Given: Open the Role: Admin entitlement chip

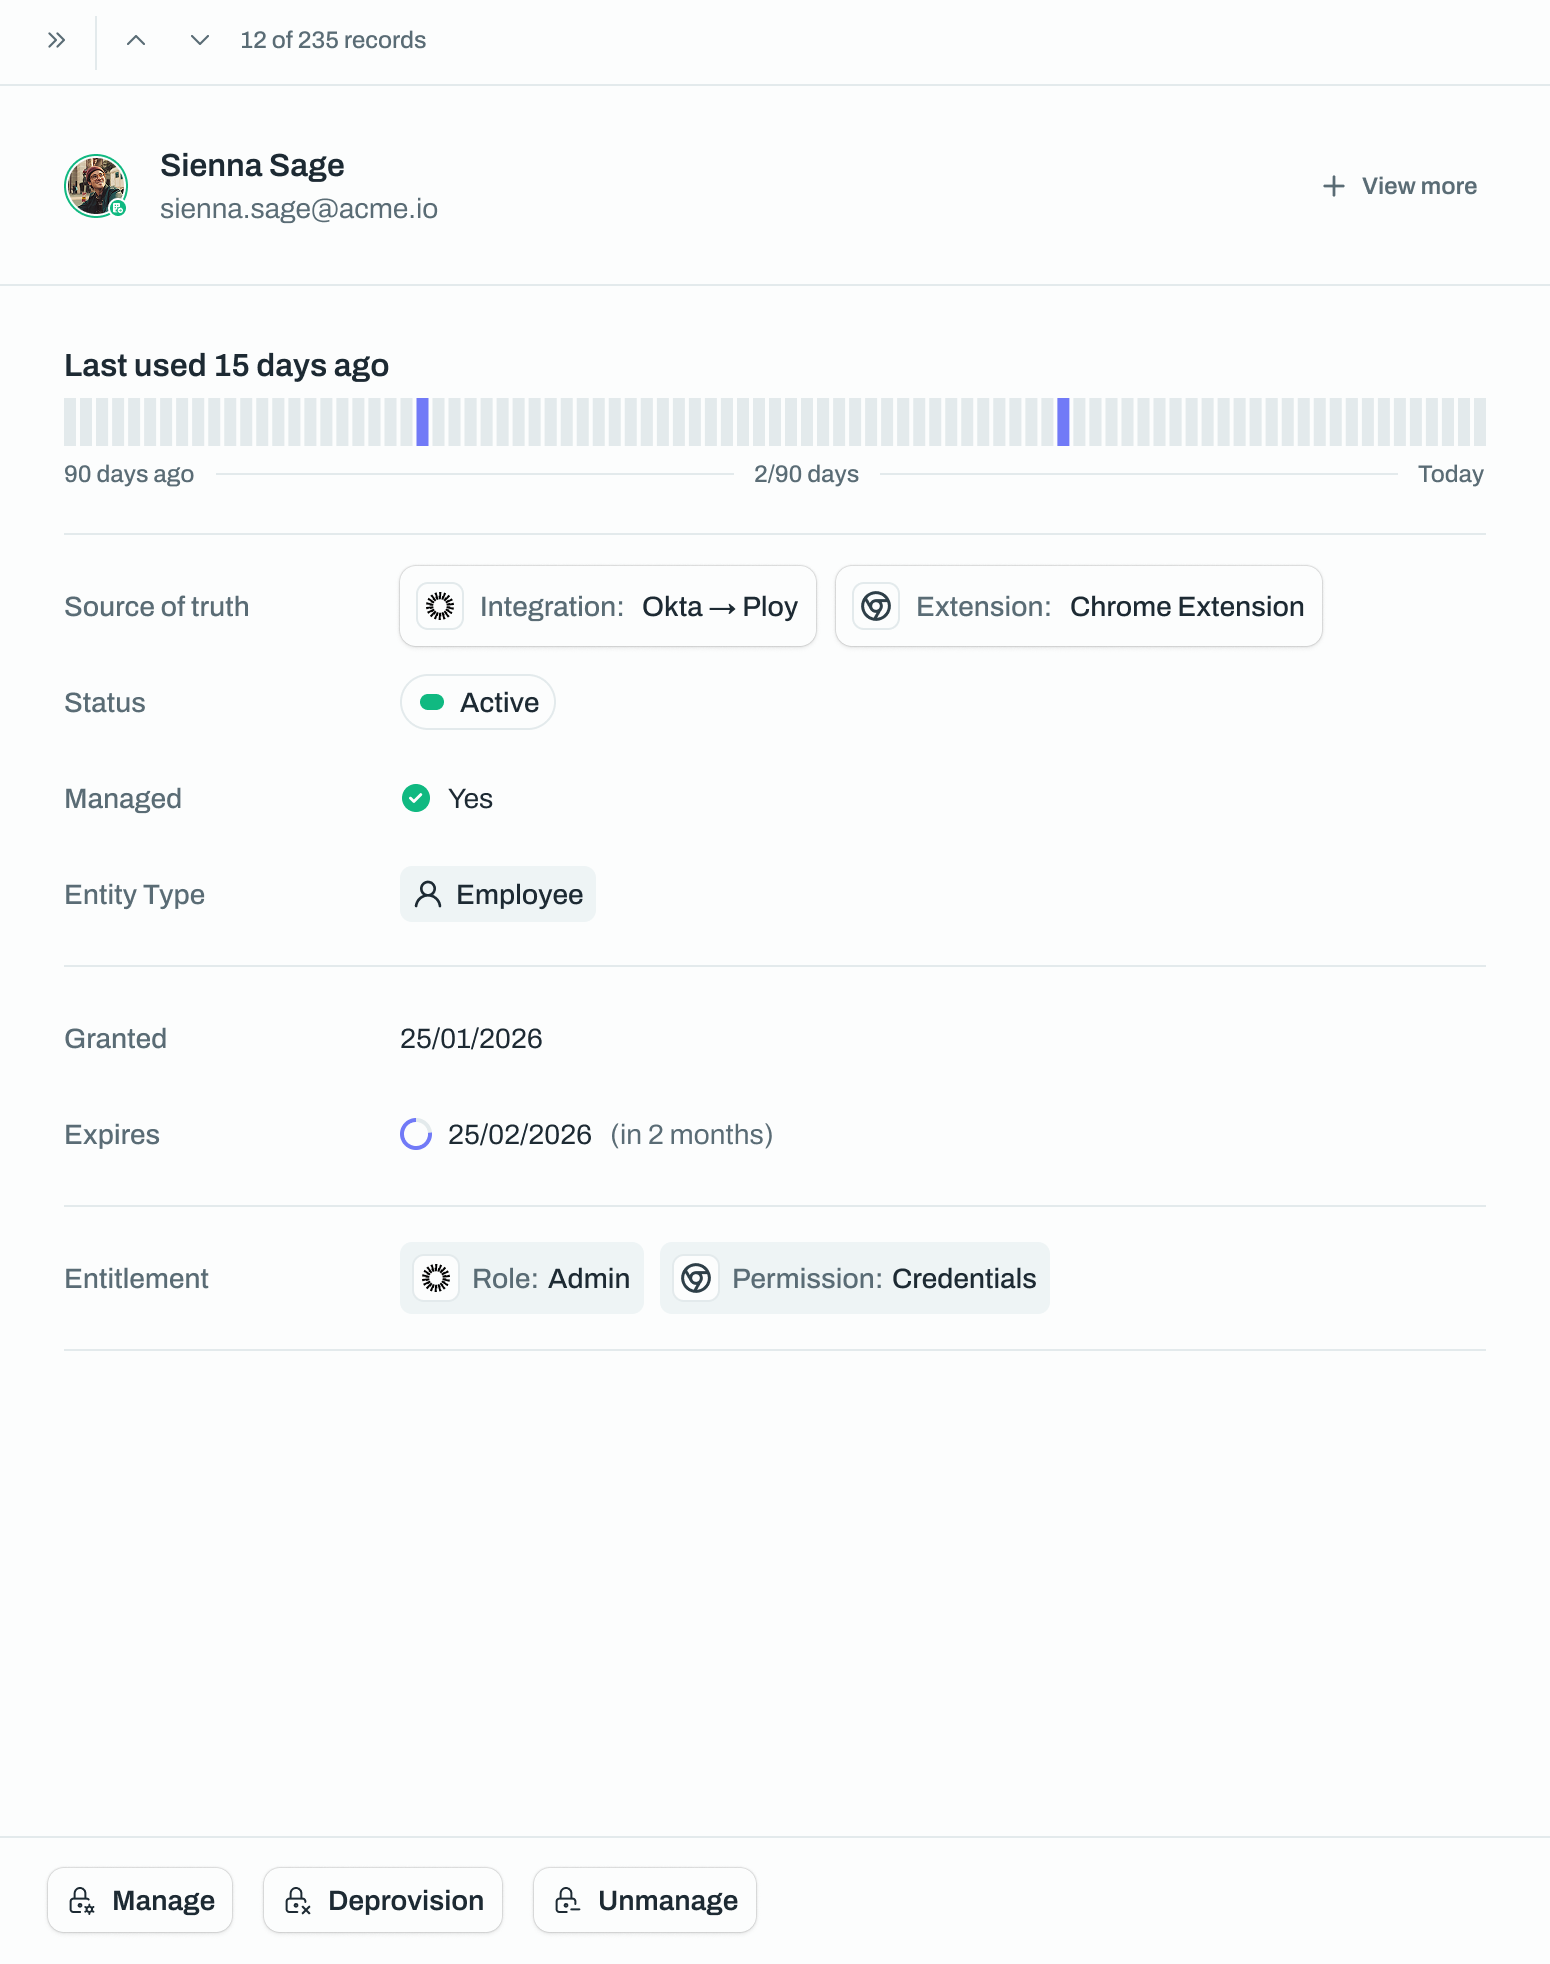Looking at the screenshot, I should 522,1278.
